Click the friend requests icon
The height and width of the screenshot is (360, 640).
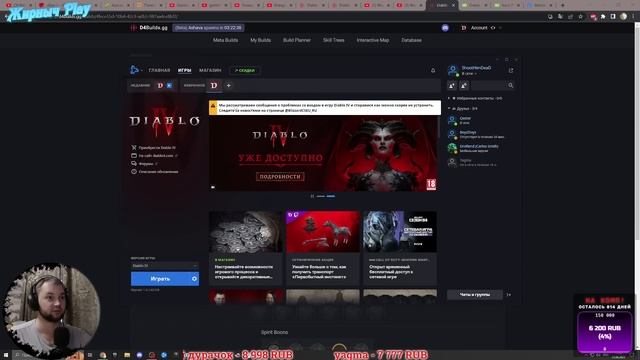point(464,85)
